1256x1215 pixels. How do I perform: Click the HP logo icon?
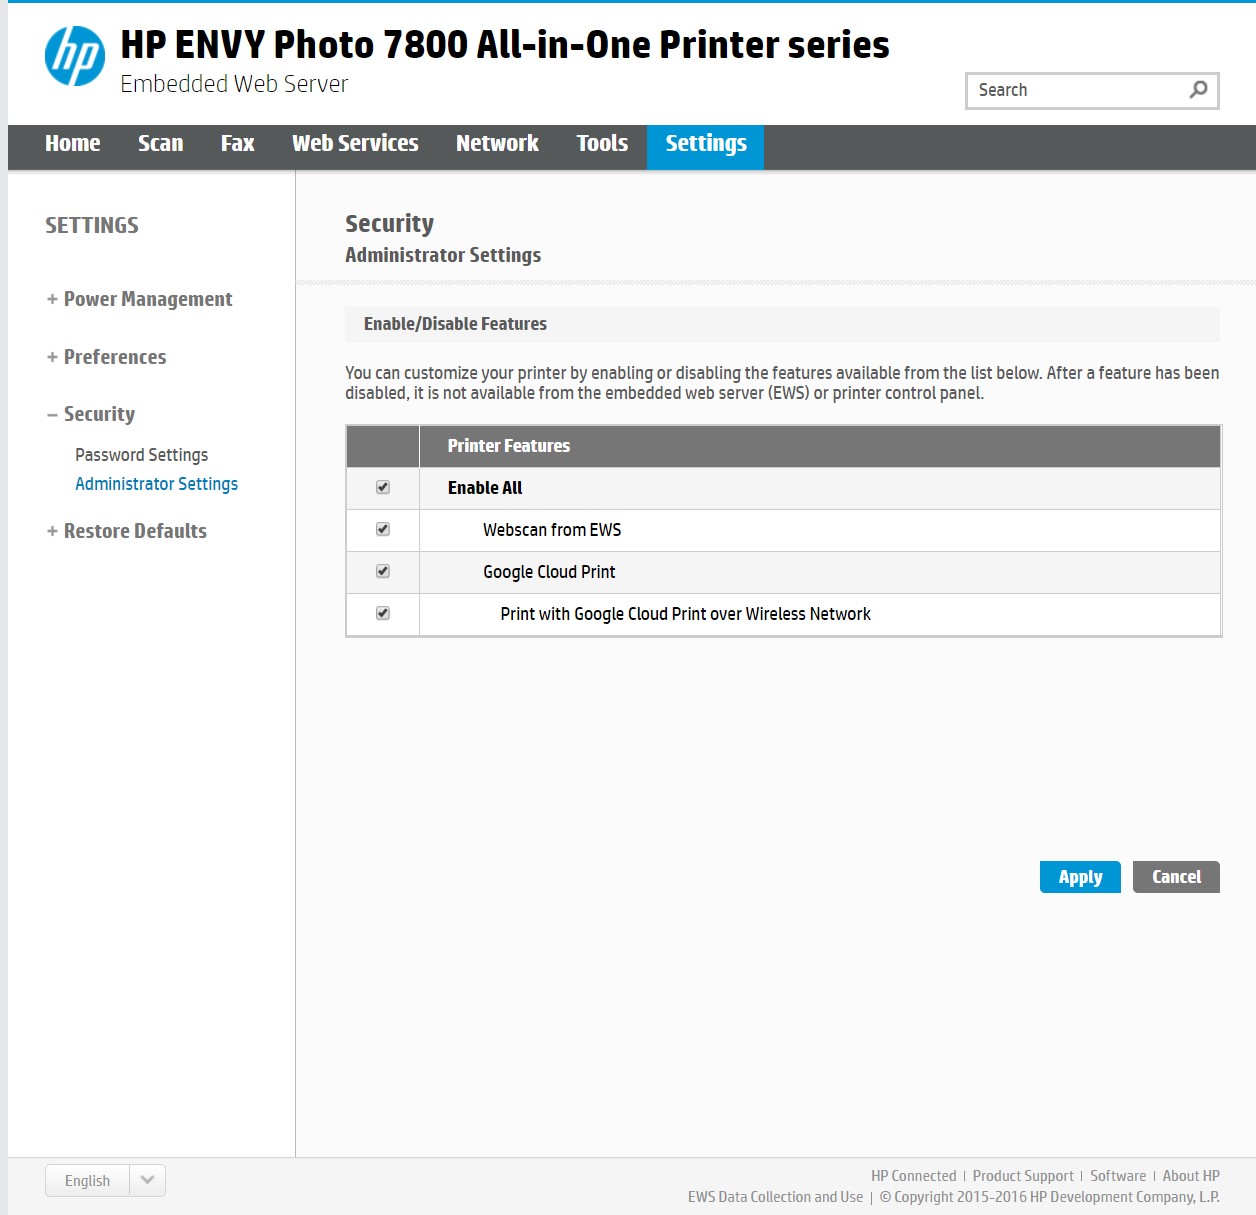pyautogui.click(x=75, y=56)
